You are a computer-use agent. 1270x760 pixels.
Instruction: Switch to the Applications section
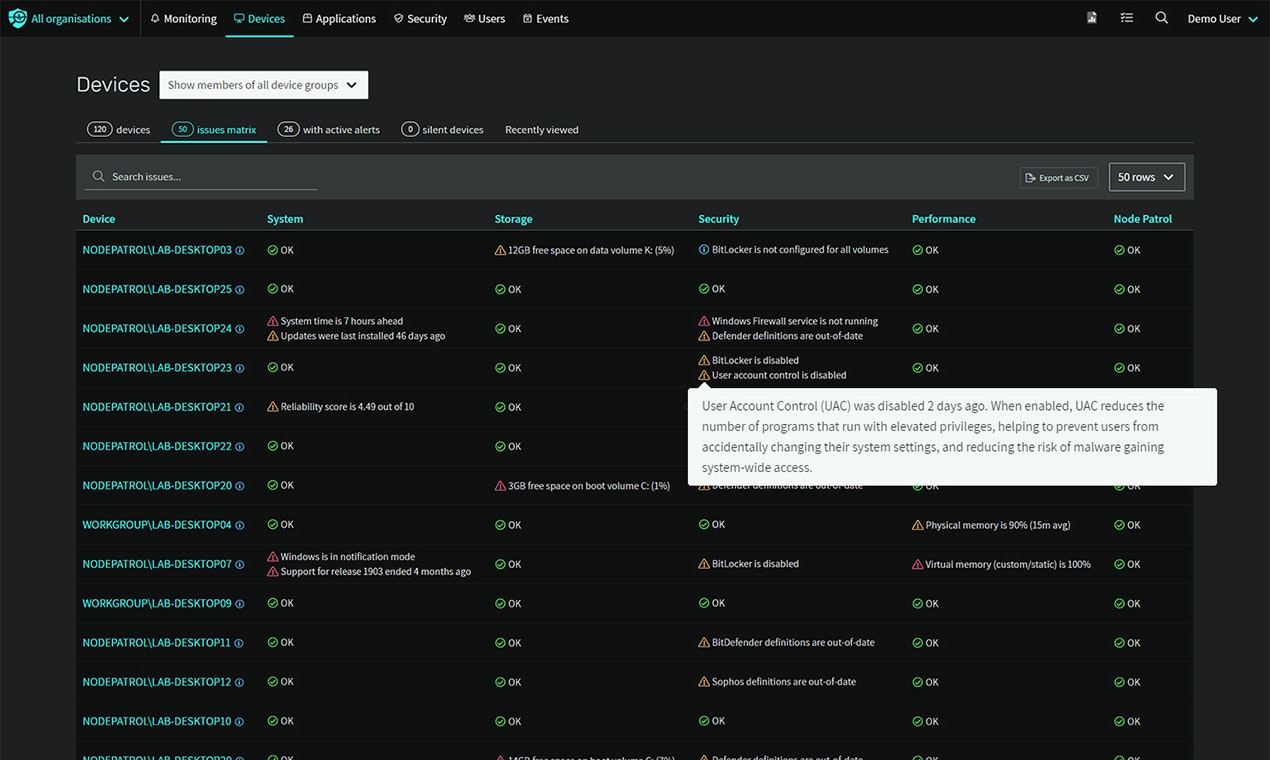pos(339,17)
